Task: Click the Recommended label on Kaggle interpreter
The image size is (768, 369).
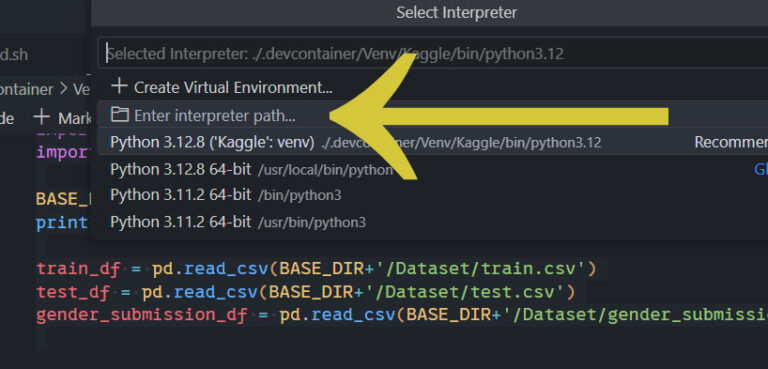Action: pyautogui.click(x=731, y=142)
